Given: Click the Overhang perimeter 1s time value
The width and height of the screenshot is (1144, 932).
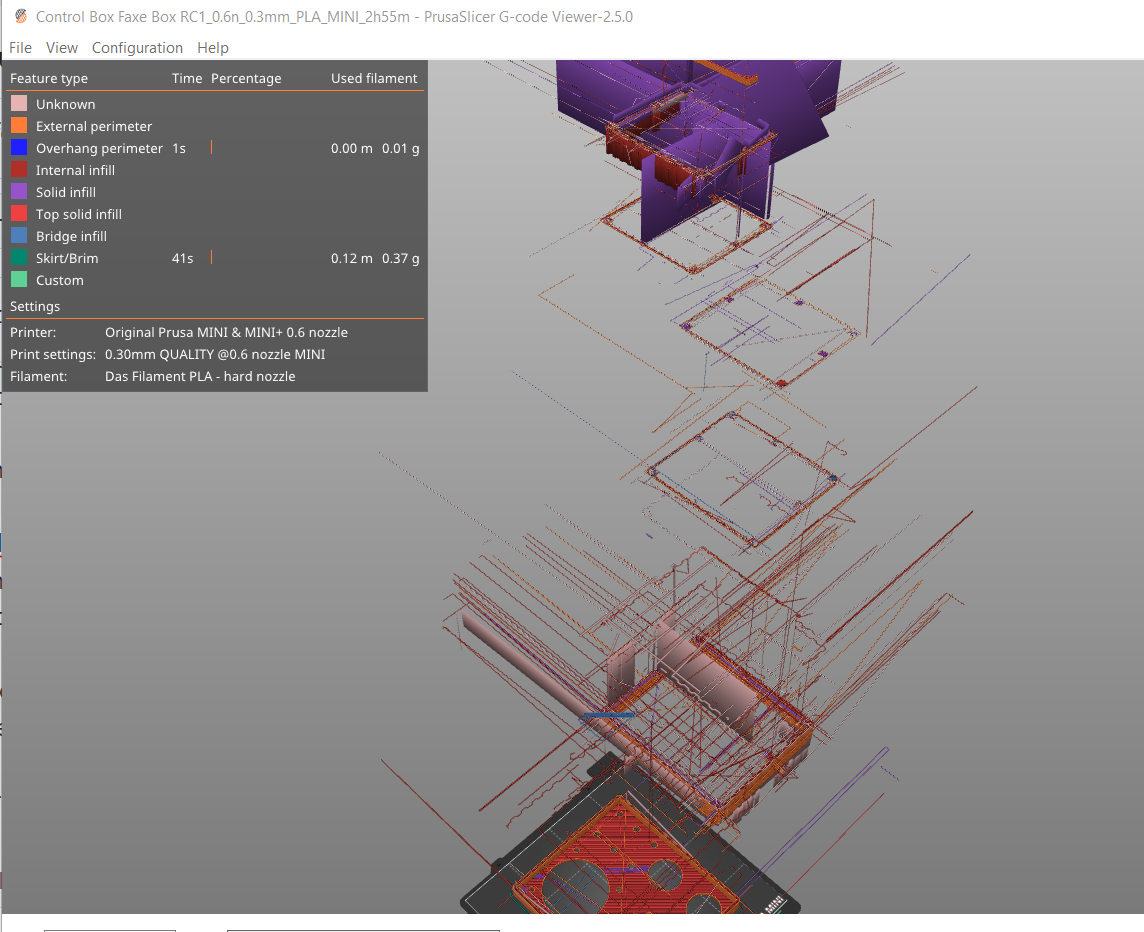Looking at the screenshot, I should click(x=179, y=148).
